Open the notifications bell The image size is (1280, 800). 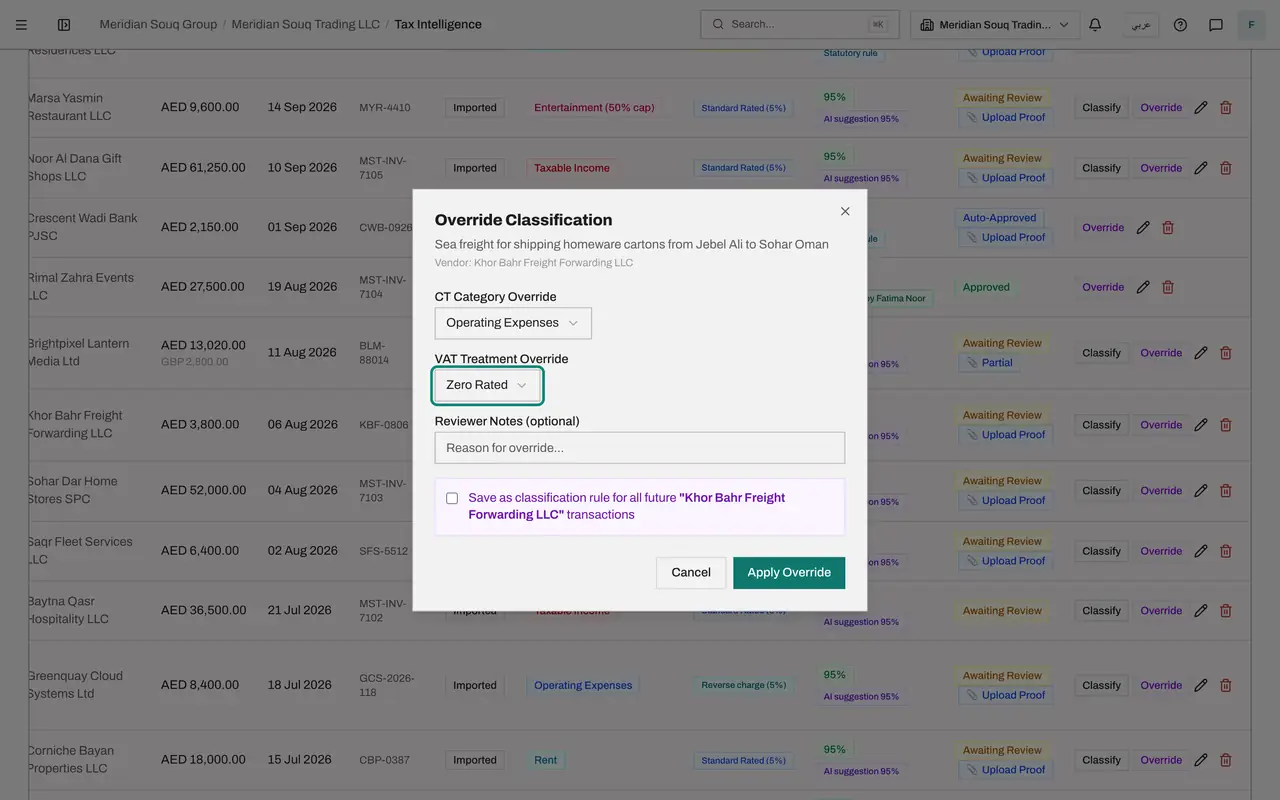coord(1095,25)
